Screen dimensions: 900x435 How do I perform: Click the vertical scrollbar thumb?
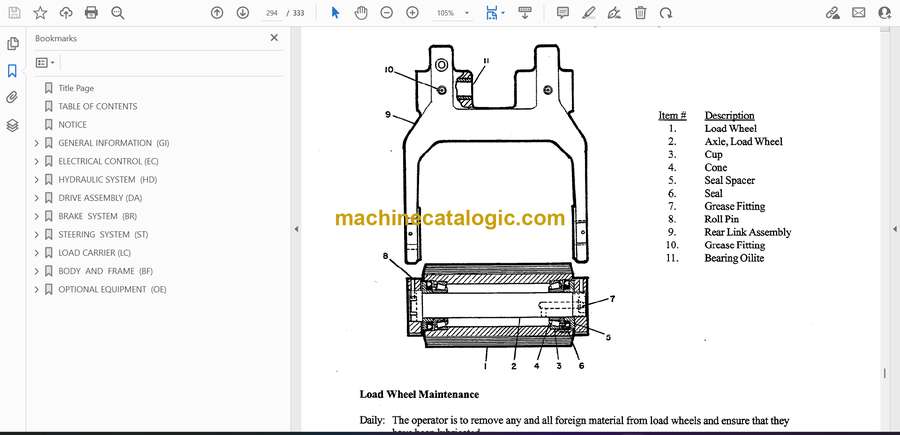885,373
